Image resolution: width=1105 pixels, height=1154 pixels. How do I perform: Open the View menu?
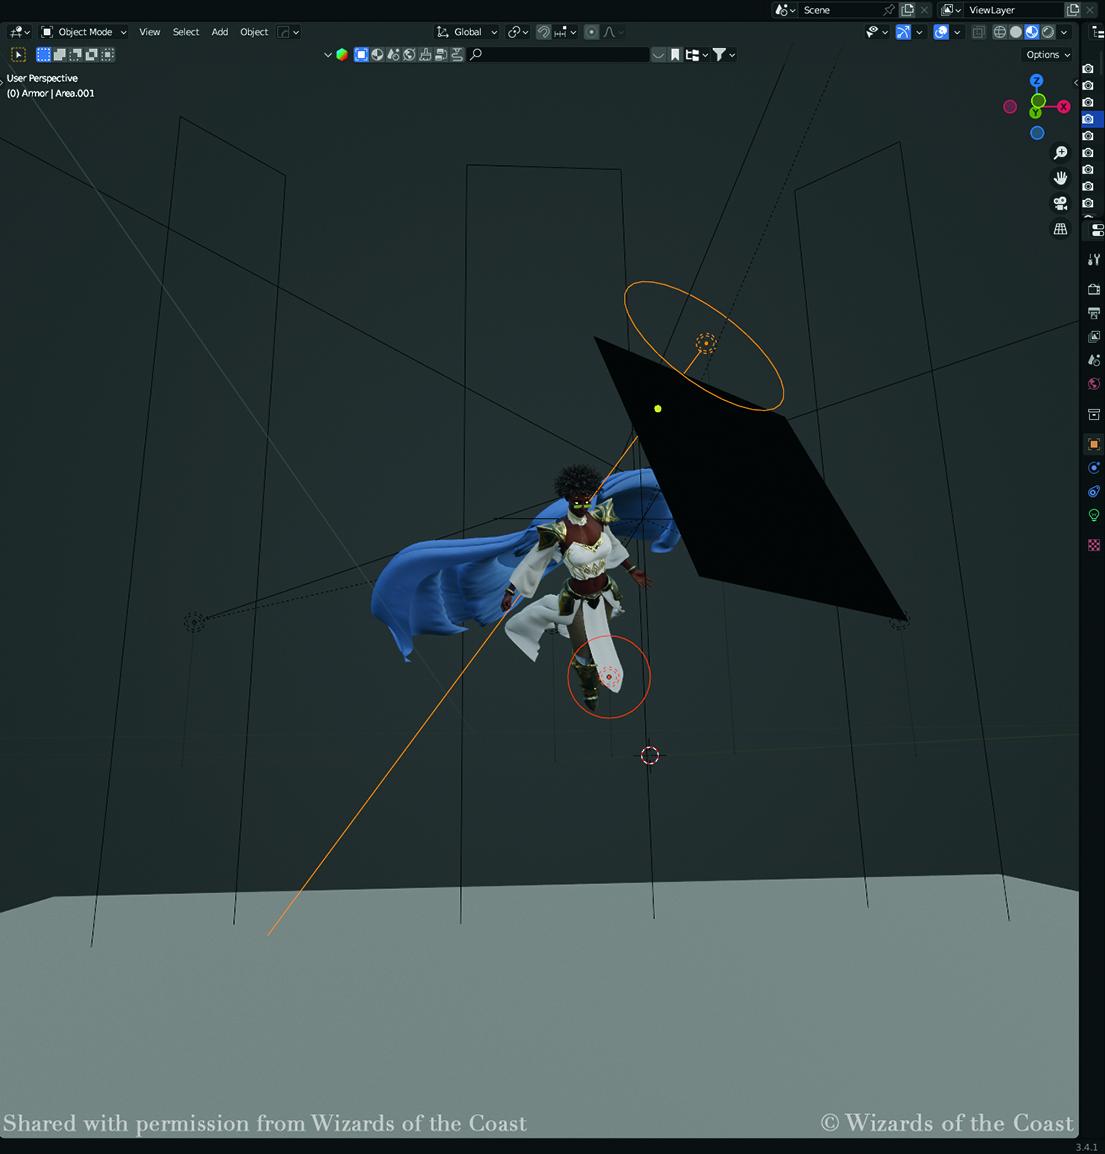point(149,32)
